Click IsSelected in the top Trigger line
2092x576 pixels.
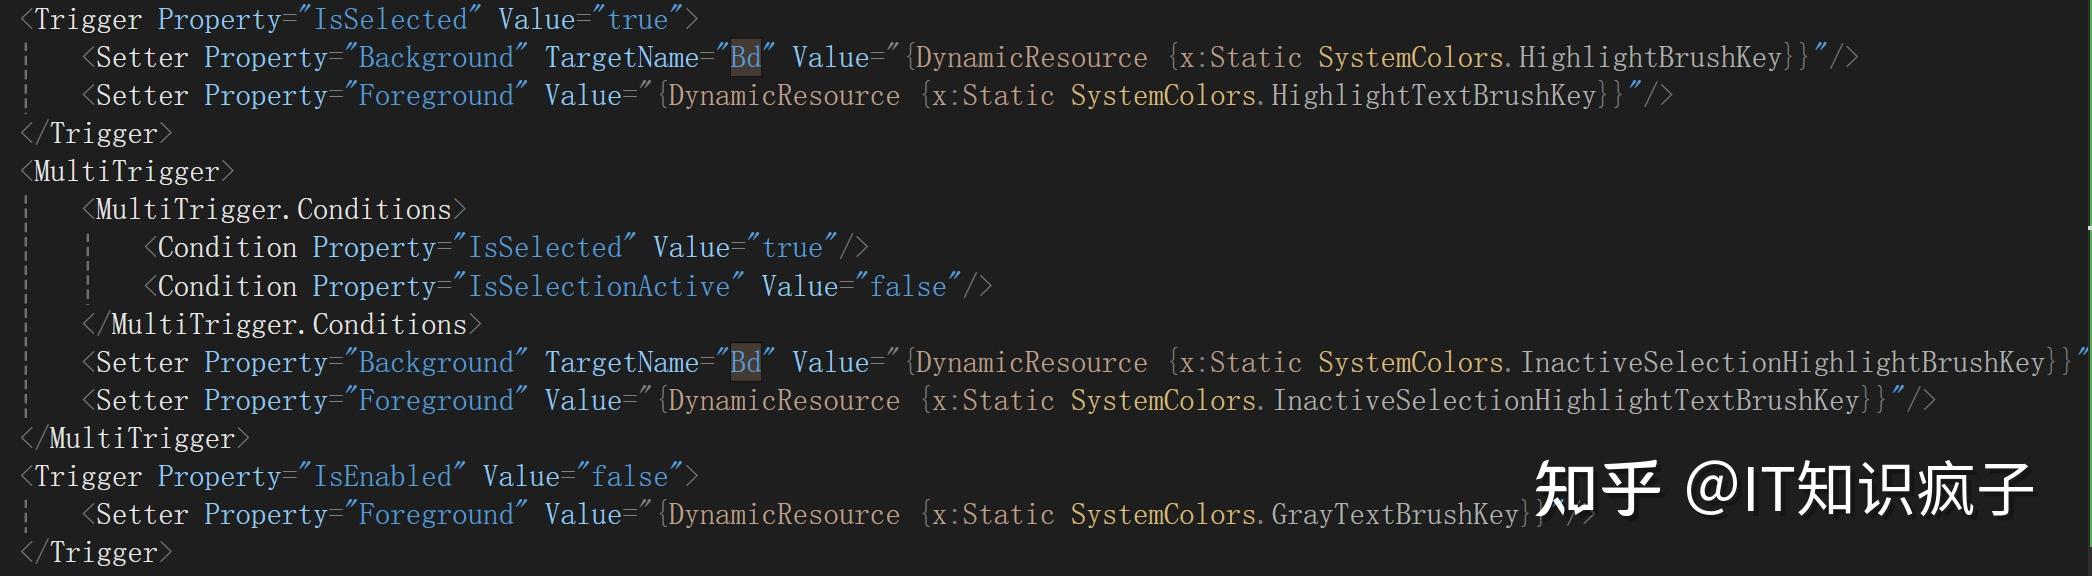point(390,20)
